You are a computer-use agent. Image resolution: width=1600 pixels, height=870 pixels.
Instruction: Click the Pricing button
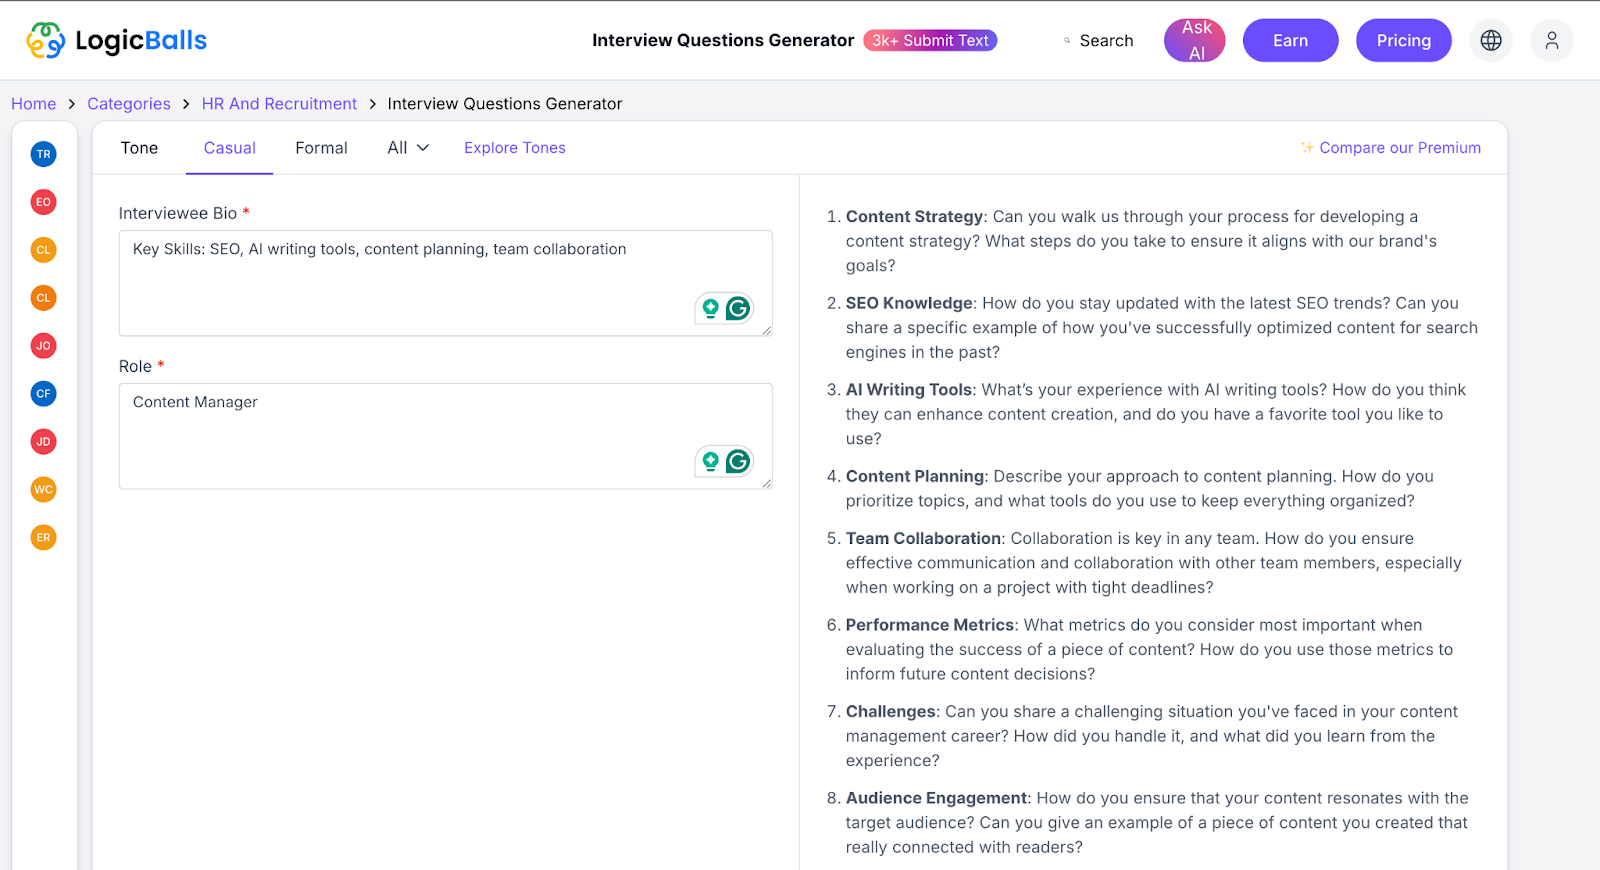(1404, 41)
